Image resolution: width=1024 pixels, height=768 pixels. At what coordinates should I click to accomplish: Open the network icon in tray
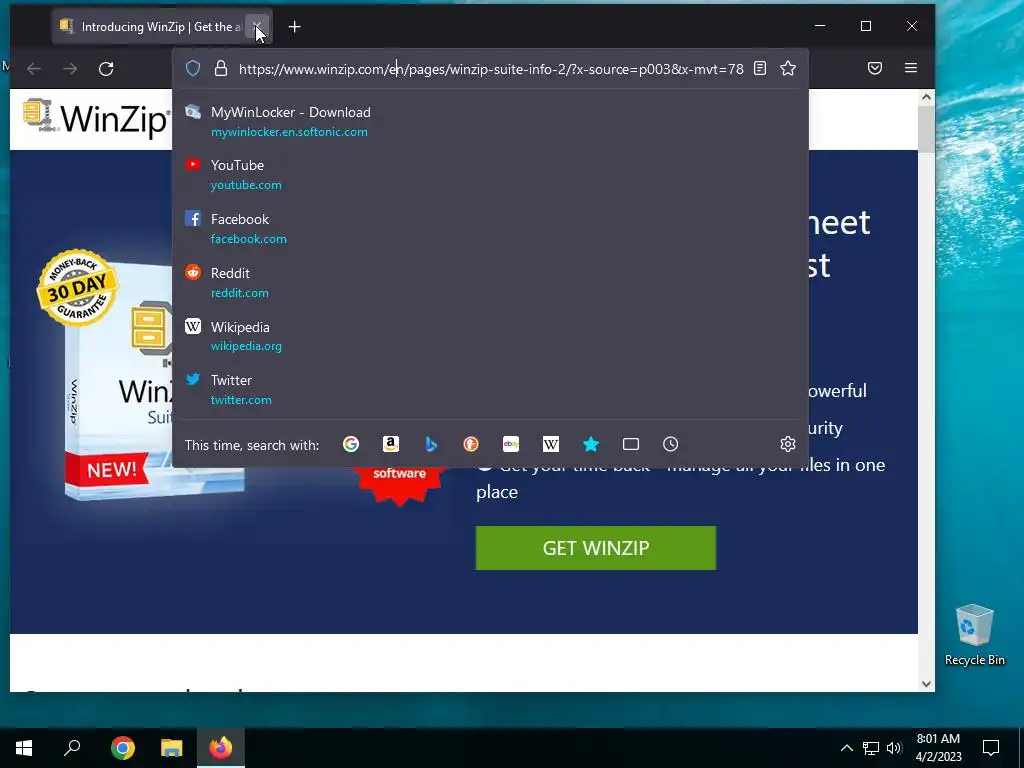871,748
